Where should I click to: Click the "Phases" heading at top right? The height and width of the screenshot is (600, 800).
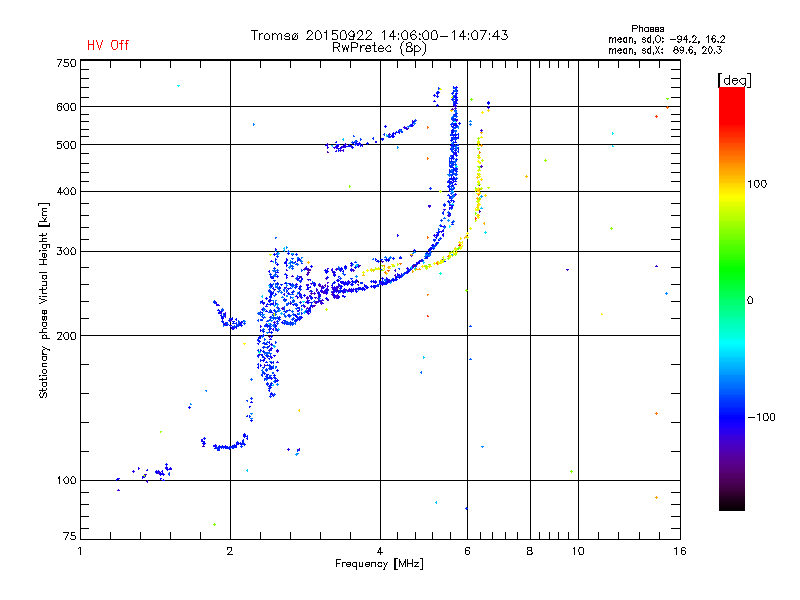[647, 29]
